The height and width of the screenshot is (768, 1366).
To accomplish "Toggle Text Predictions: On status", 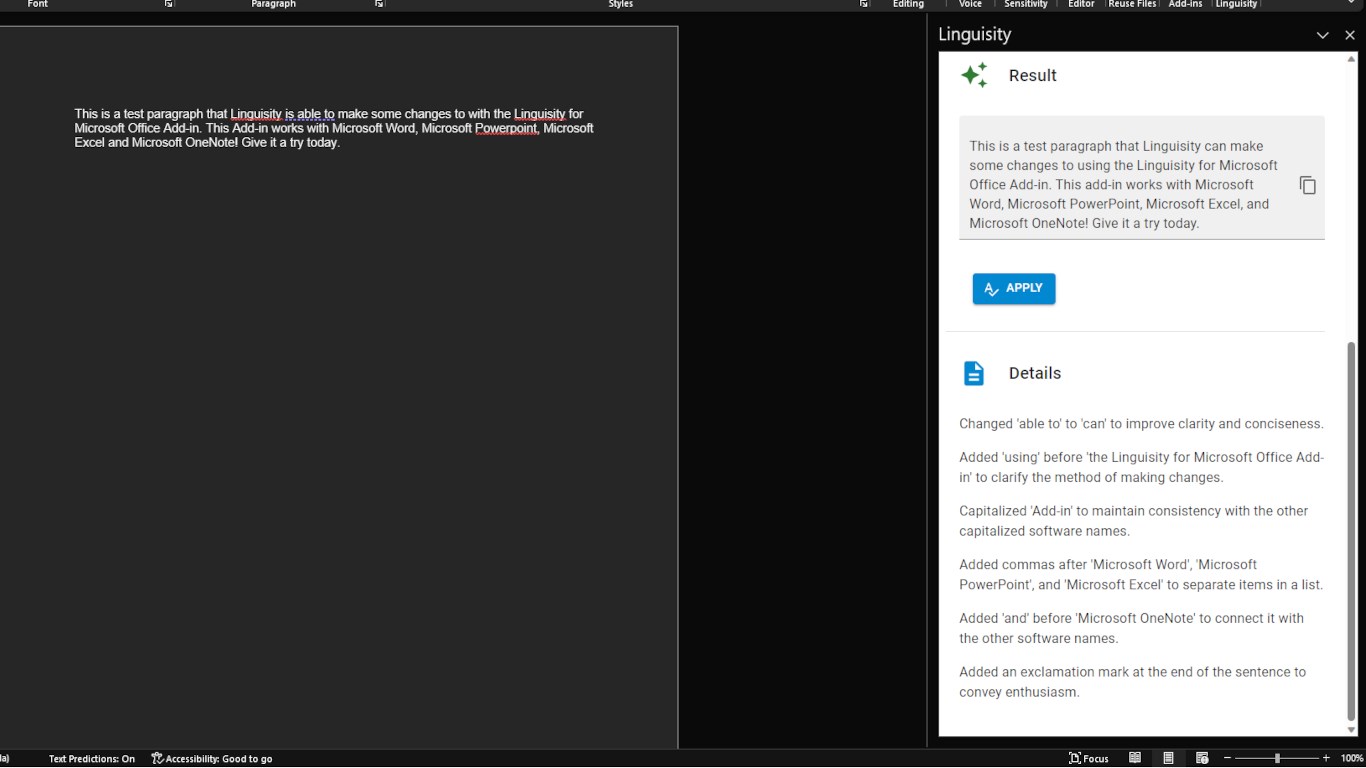I will click(x=92, y=759).
